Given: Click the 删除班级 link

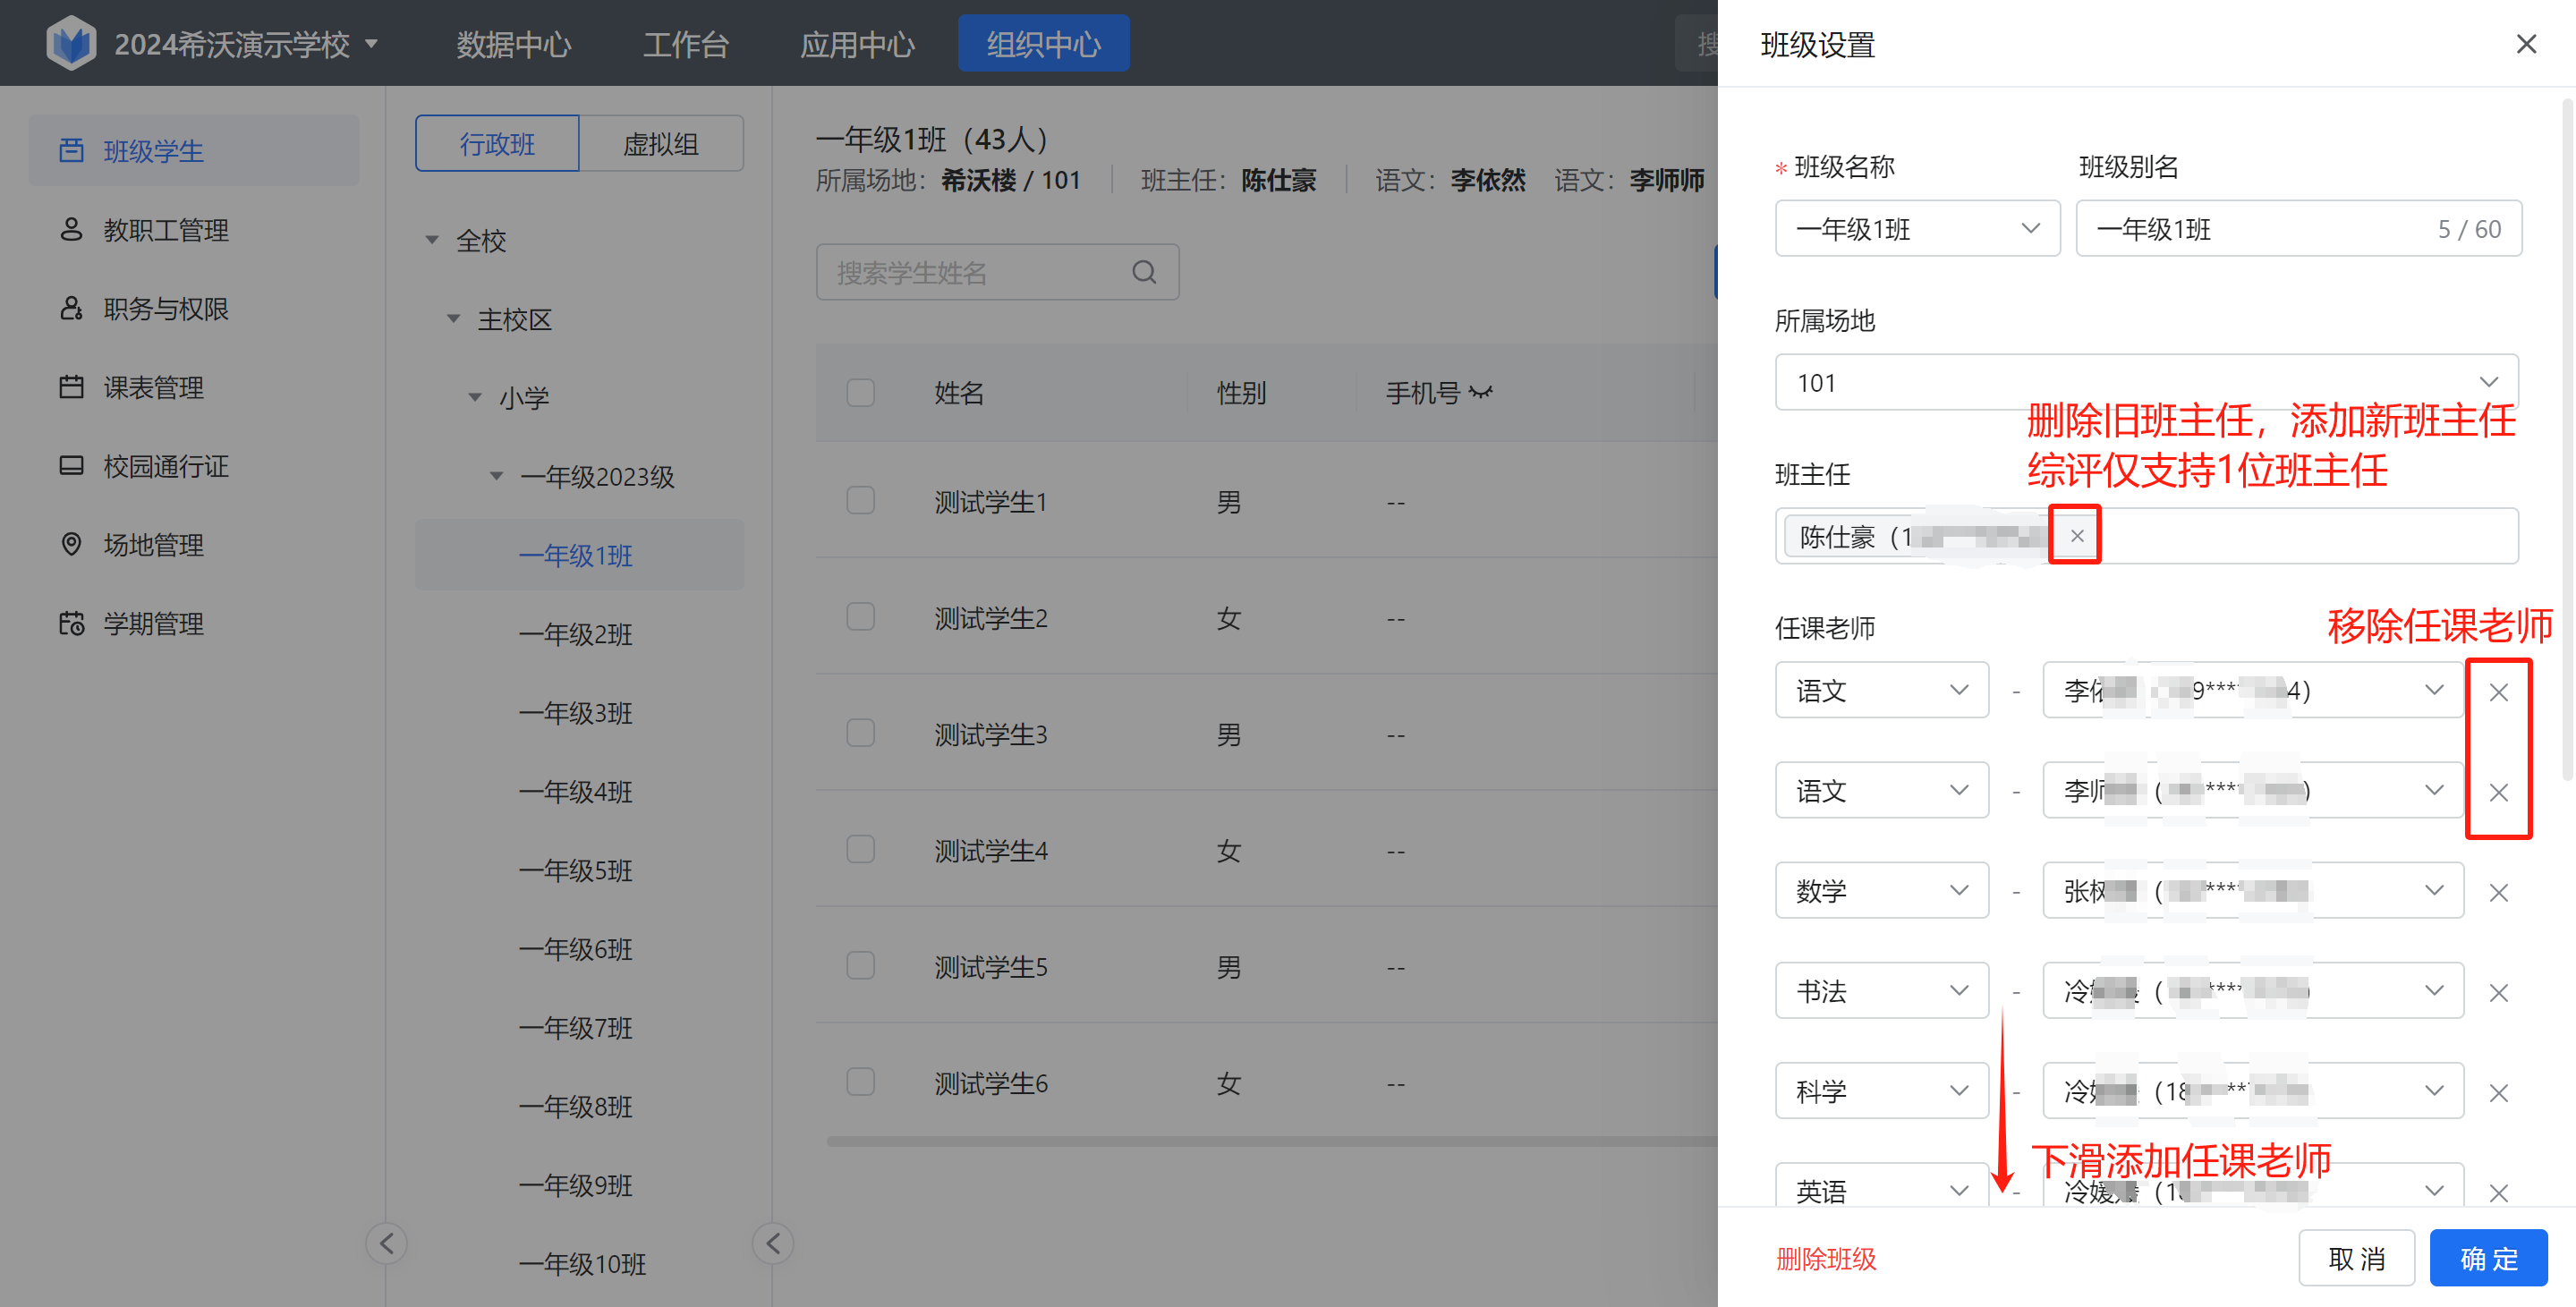Looking at the screenshot, I should (1826, 1258).
